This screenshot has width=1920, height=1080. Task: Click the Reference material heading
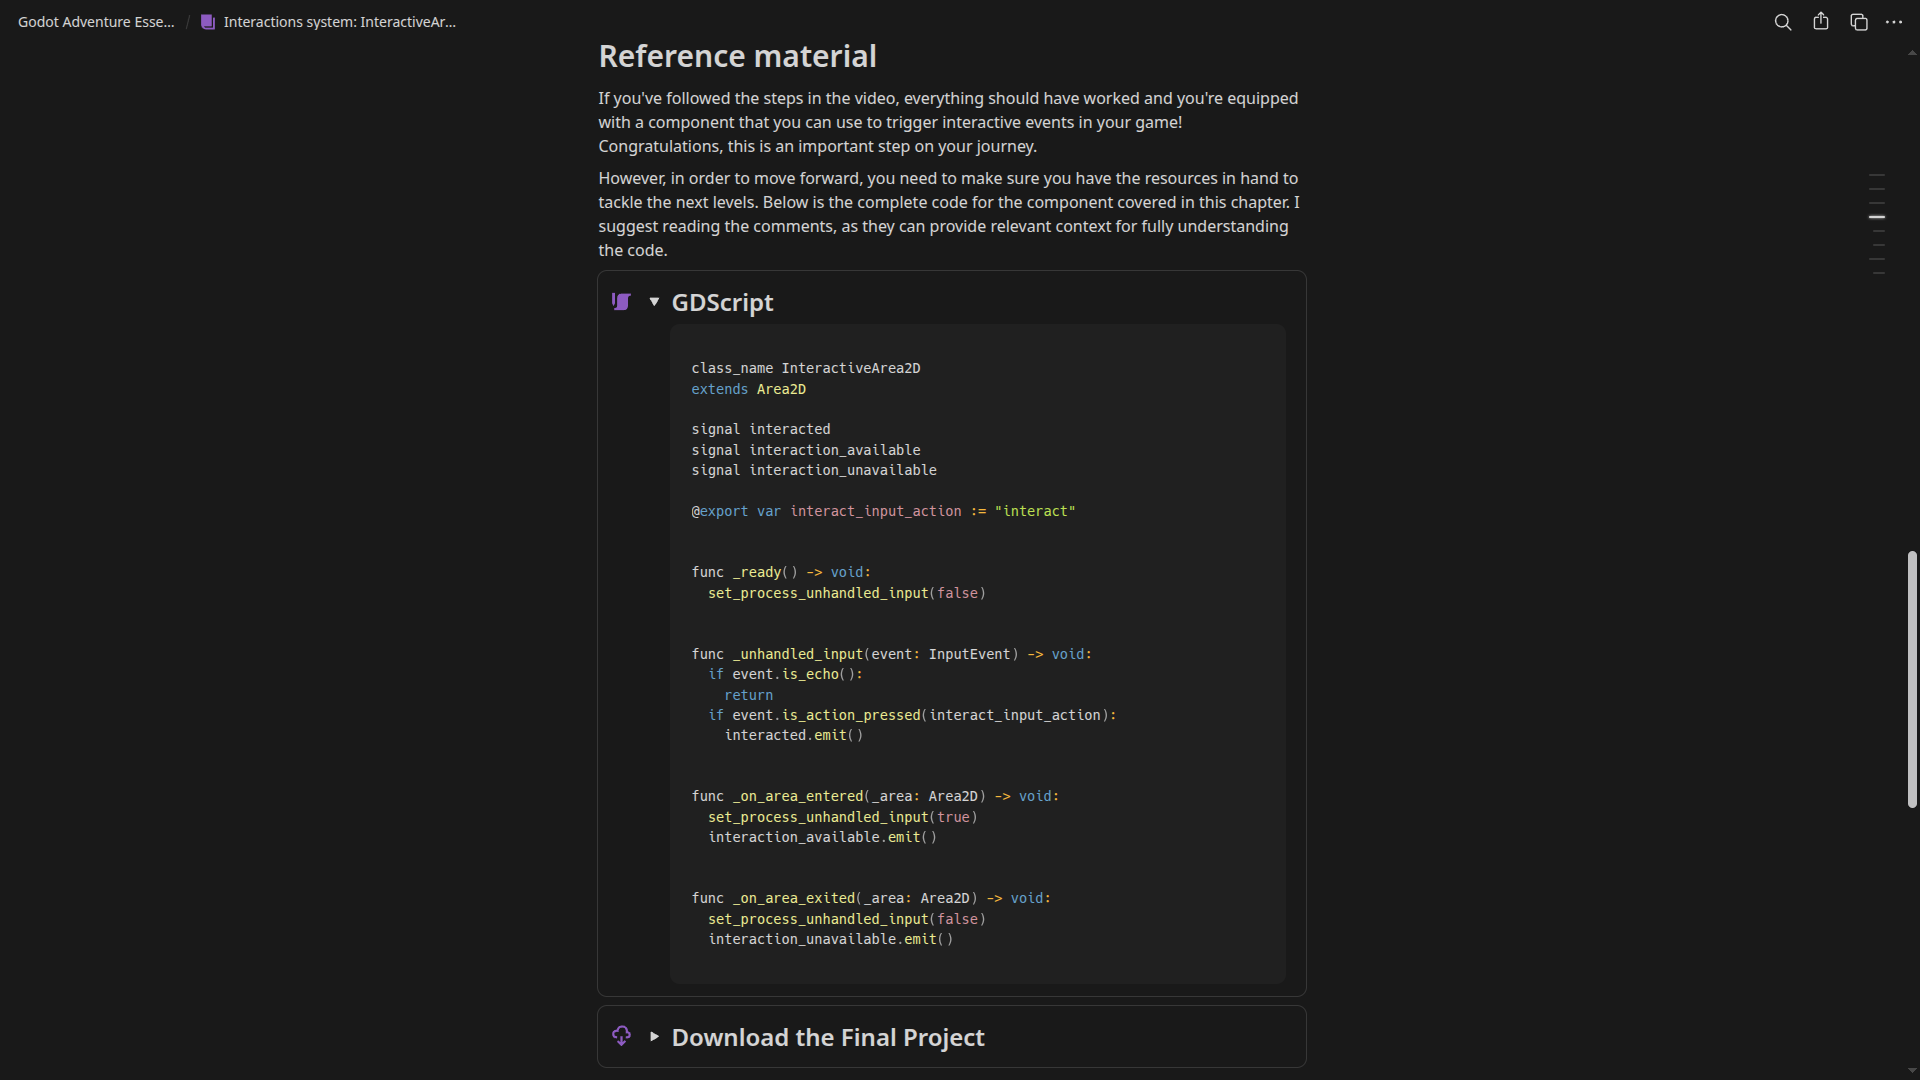tap(737, 56)
